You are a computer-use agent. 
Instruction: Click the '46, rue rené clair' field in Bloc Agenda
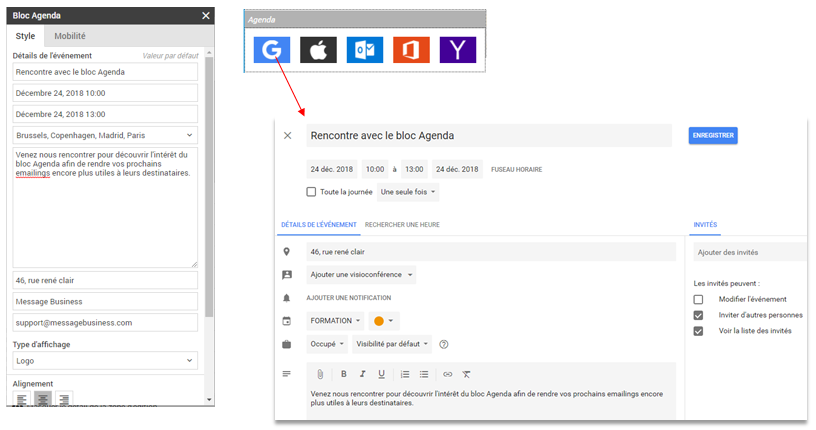point(105,280)
